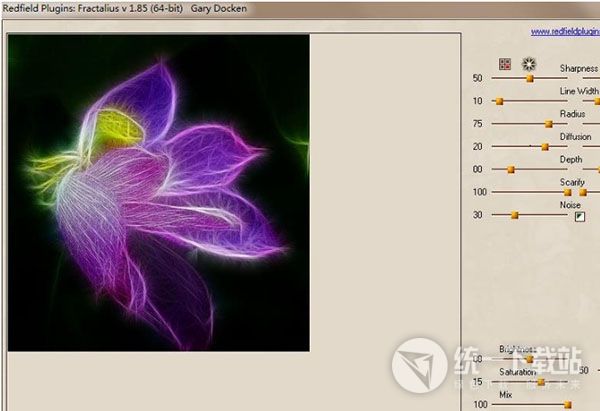Click the Radius slider handle
This screenshot has height=411, width=600.
click(548, 124)
